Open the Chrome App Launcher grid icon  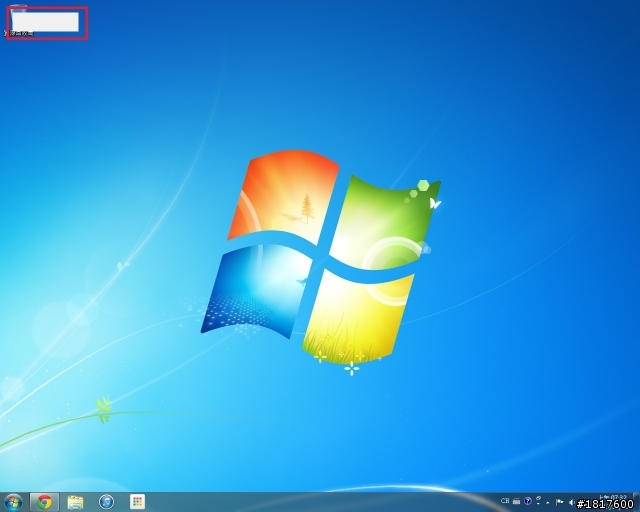tap(138, 502)
